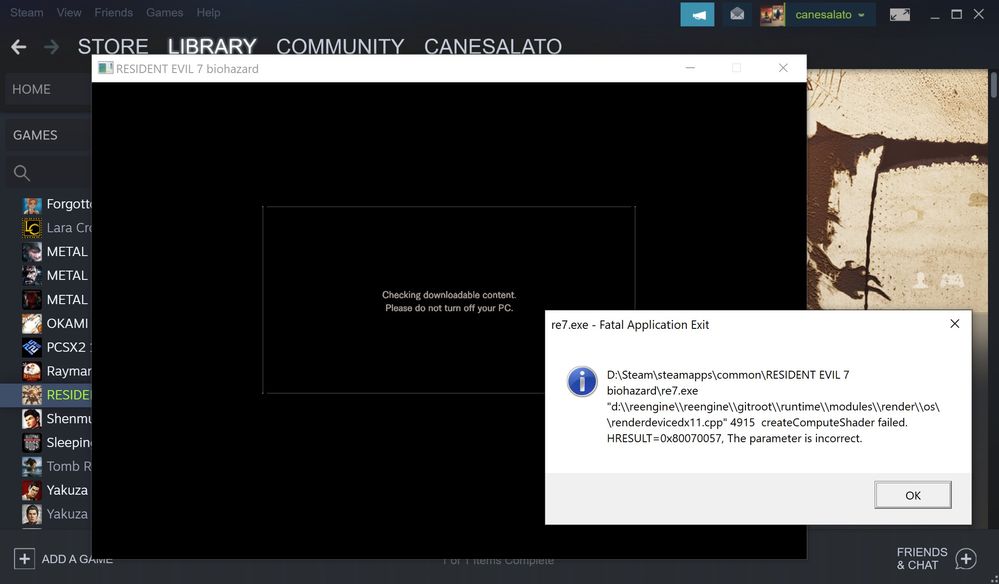
Task: Open the Friends menu
Action: (113, 12)
